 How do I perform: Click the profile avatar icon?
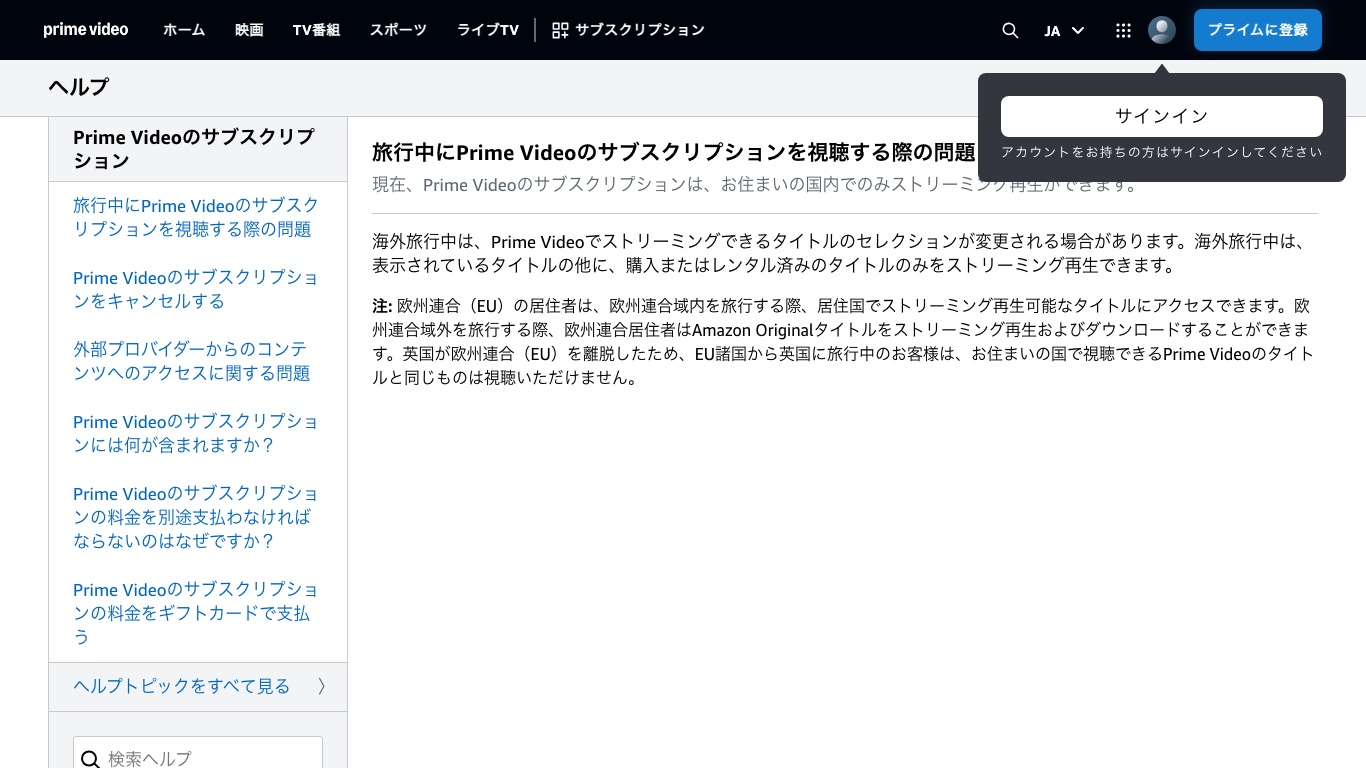coord(1162,30)
